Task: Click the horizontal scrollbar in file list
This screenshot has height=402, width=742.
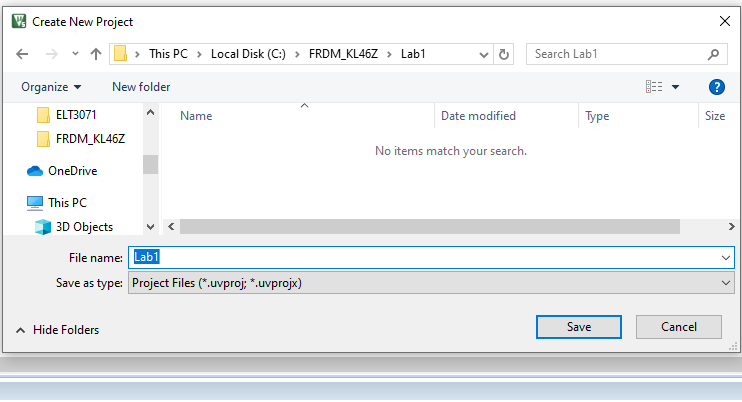Action: (400, 227)
